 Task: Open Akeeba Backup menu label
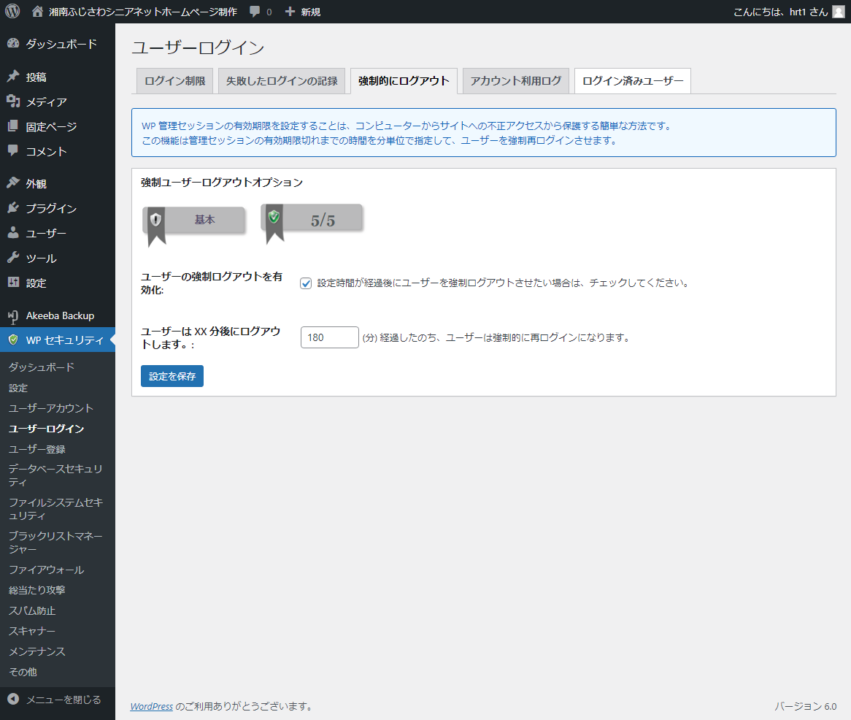tap(60, 316)
